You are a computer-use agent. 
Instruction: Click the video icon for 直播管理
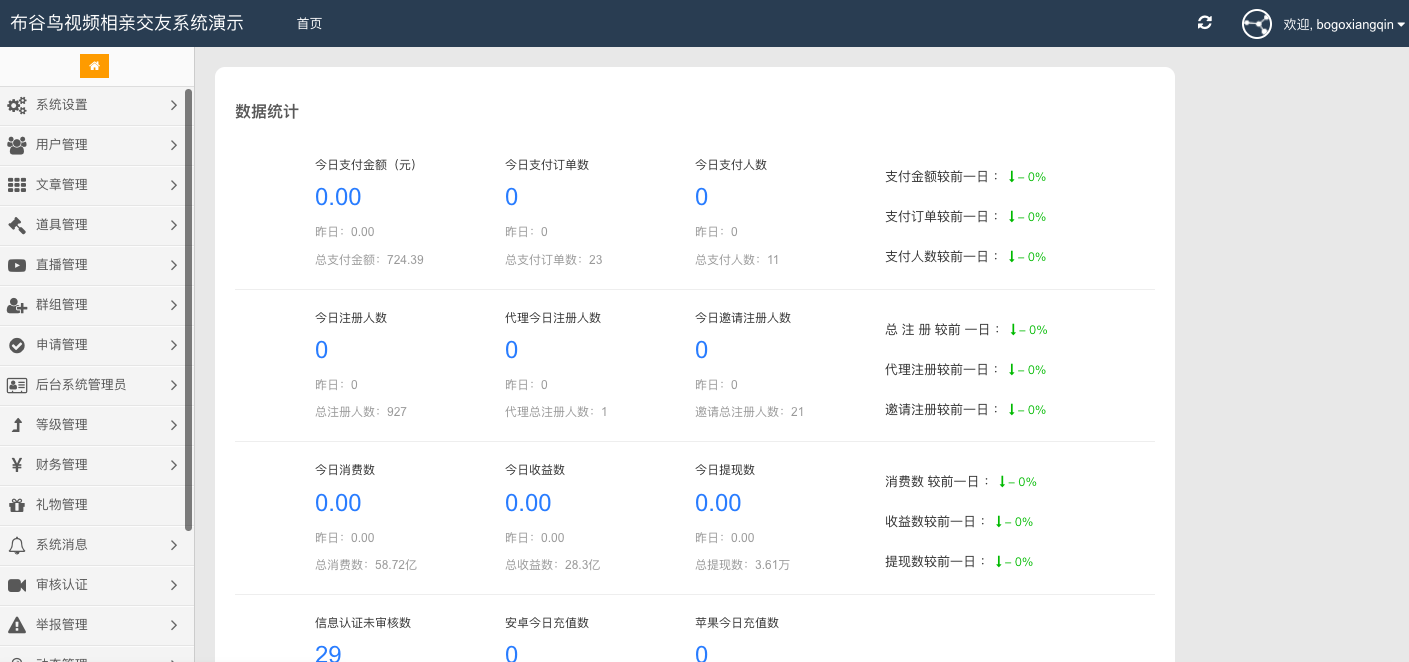(17, 265)
